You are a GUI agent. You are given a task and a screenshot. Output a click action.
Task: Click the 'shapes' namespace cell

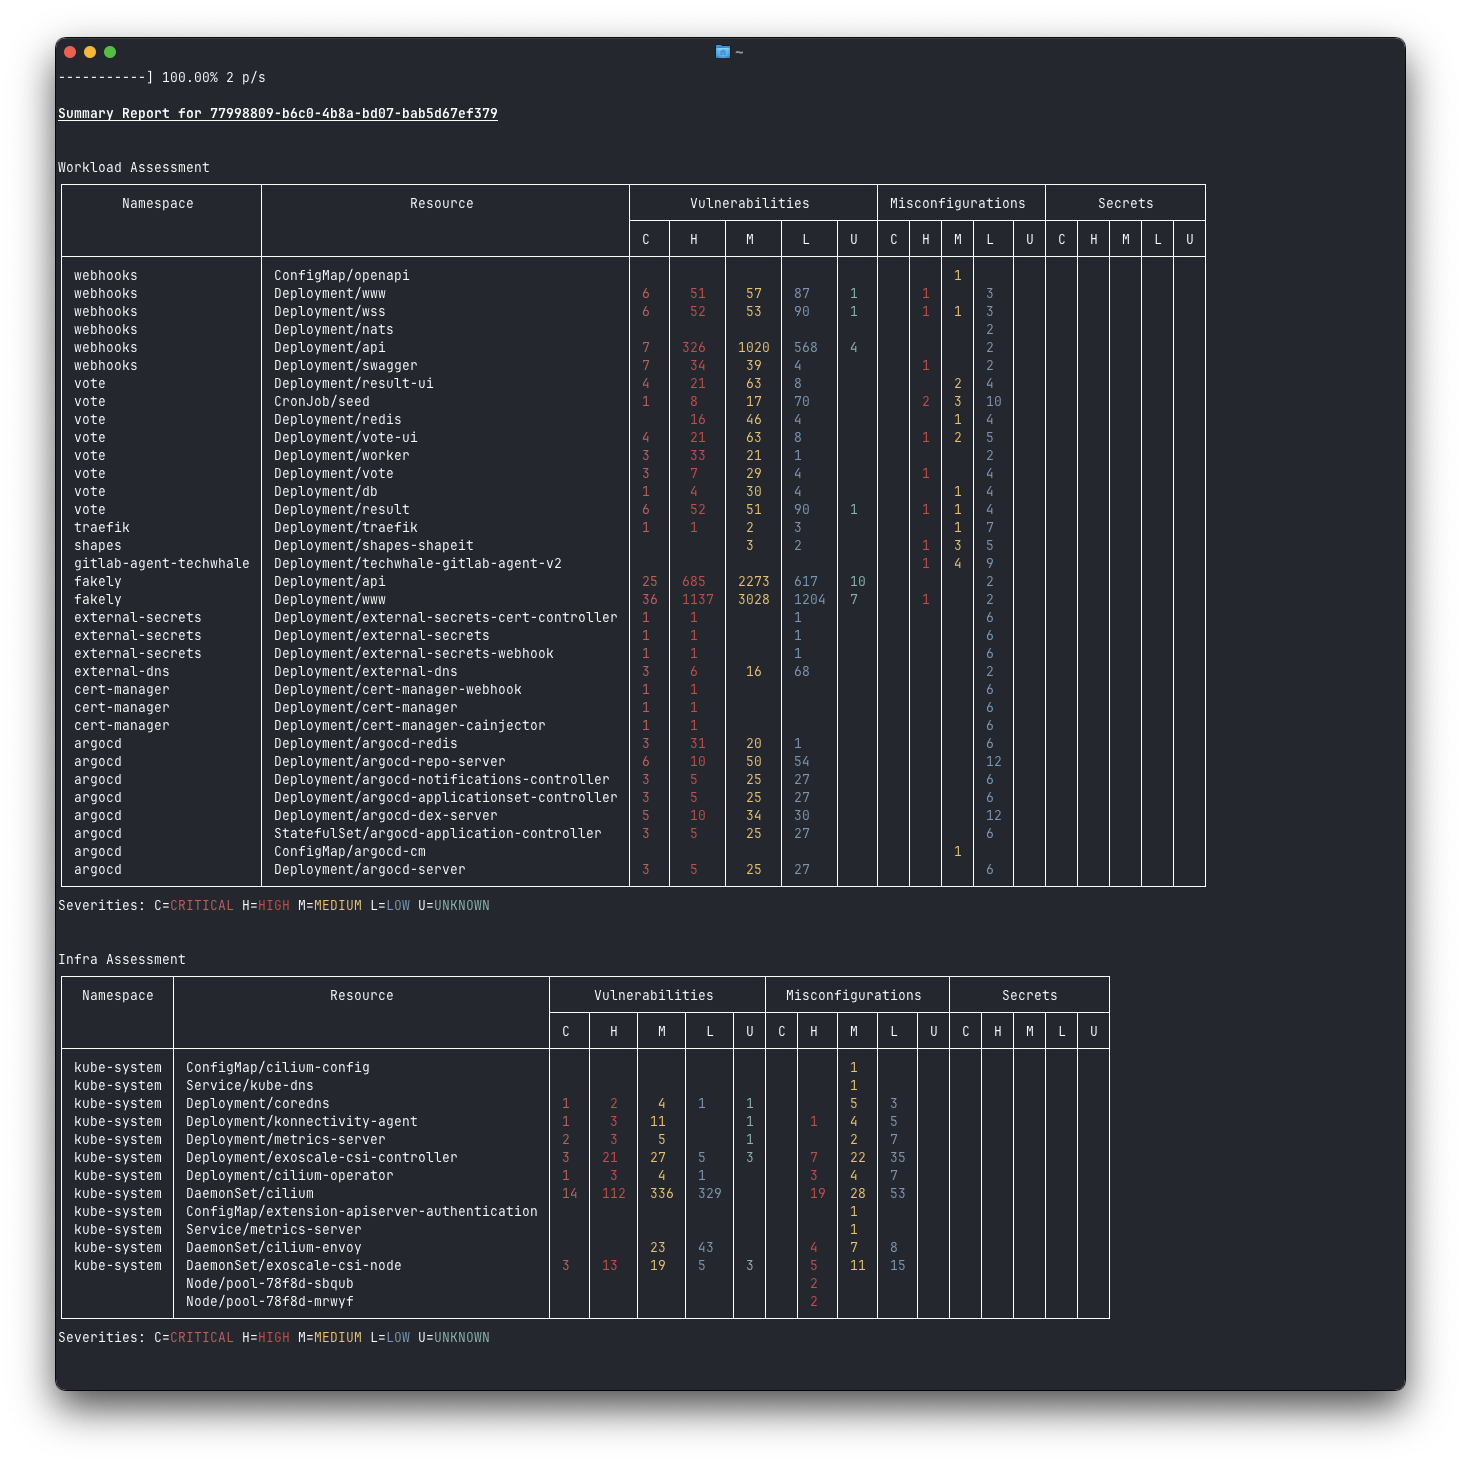click(98, 546)
